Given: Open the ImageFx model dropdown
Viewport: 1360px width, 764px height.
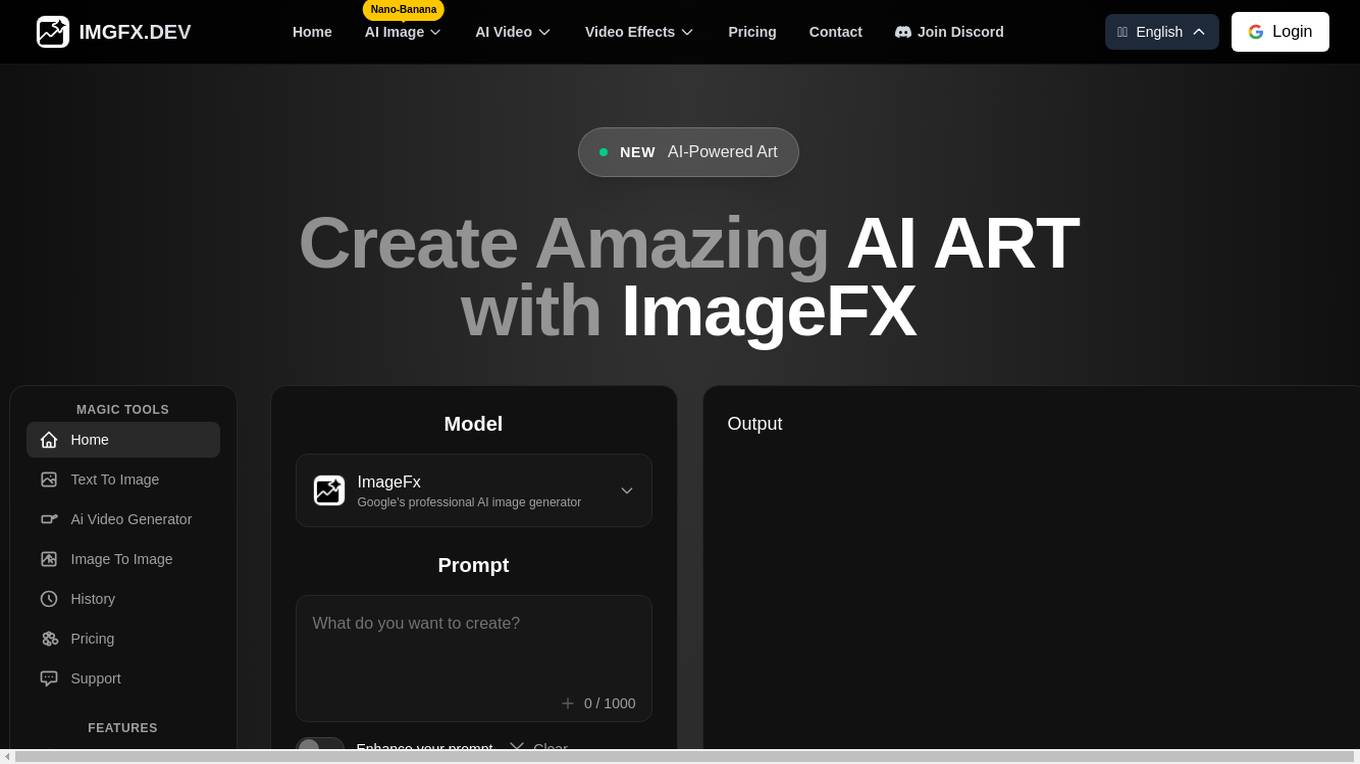Looking at the screenshot, I should pyautogui.click(x=474, y=491).
